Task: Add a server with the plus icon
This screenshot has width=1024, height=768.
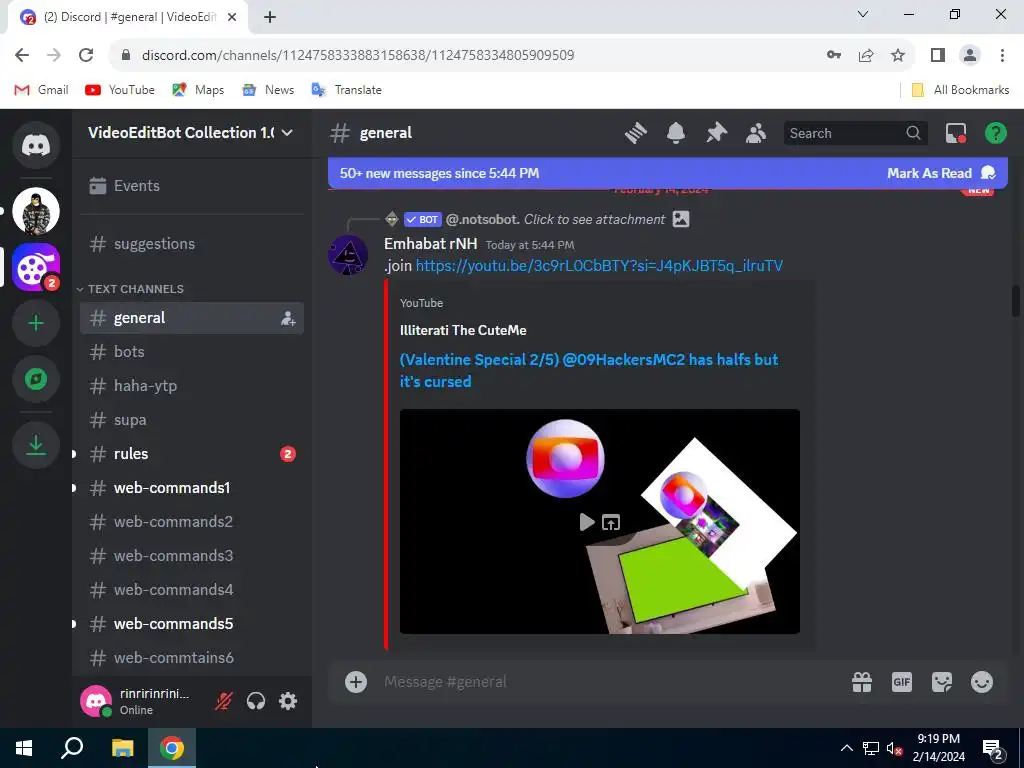Action: (x=36, y=323)
